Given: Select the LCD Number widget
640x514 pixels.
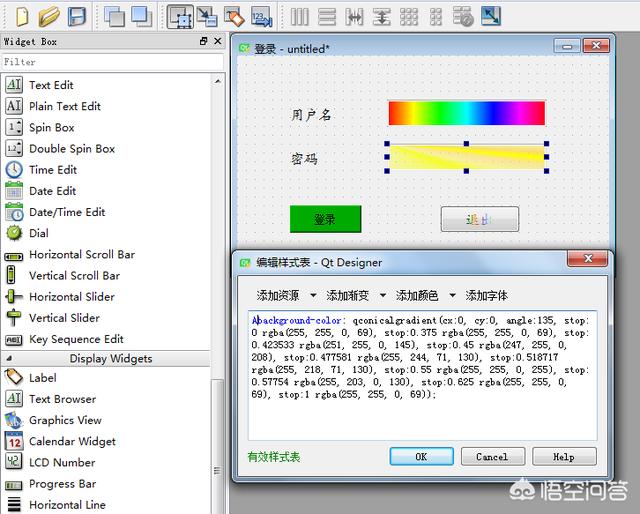Looking at the screenshot, I should pos(62,463).
